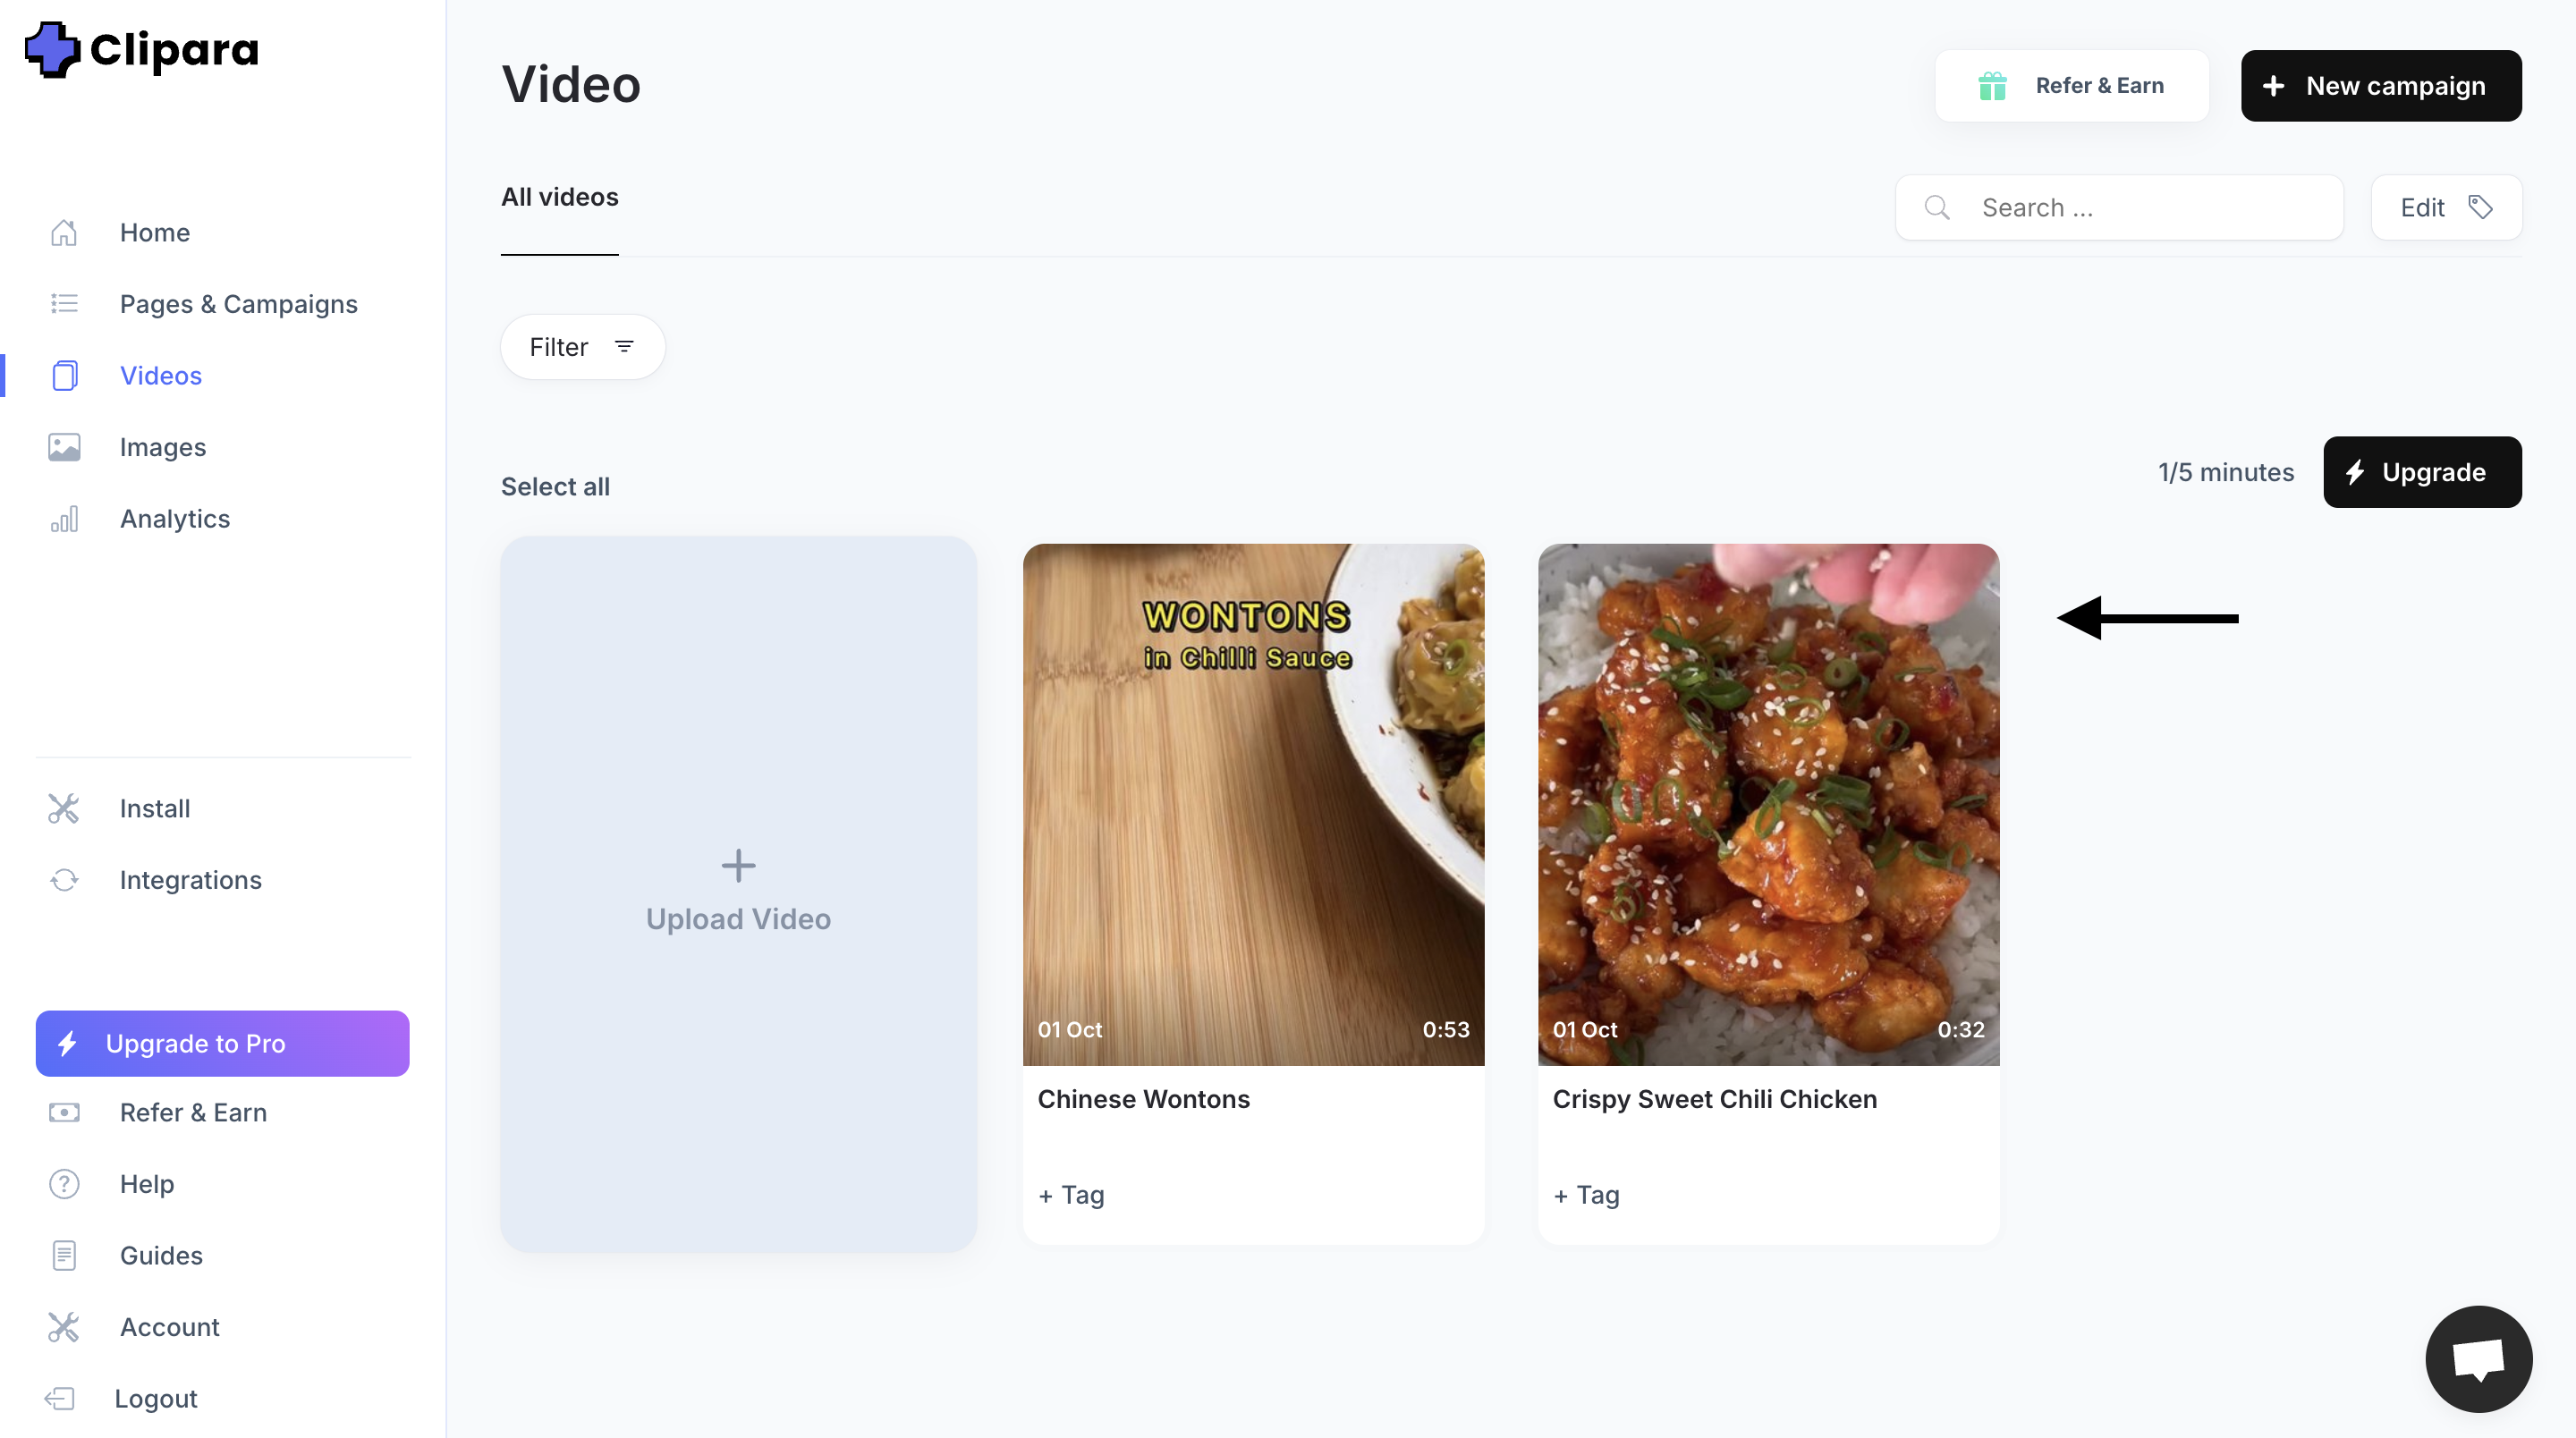Click the Chinese Wontons title

[x=1143, y=1099]
